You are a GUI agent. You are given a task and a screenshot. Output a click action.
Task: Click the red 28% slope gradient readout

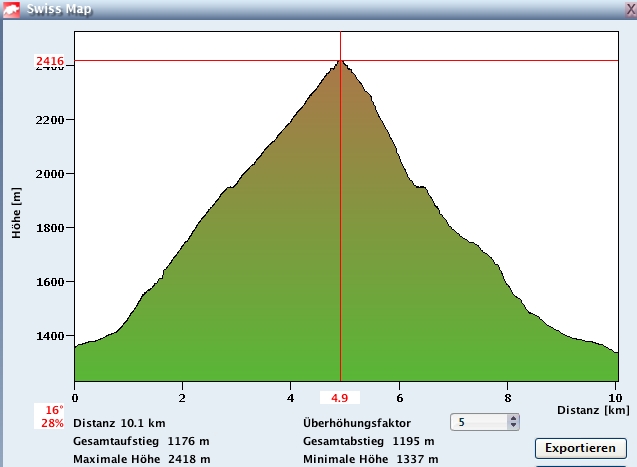pos(53,424)
